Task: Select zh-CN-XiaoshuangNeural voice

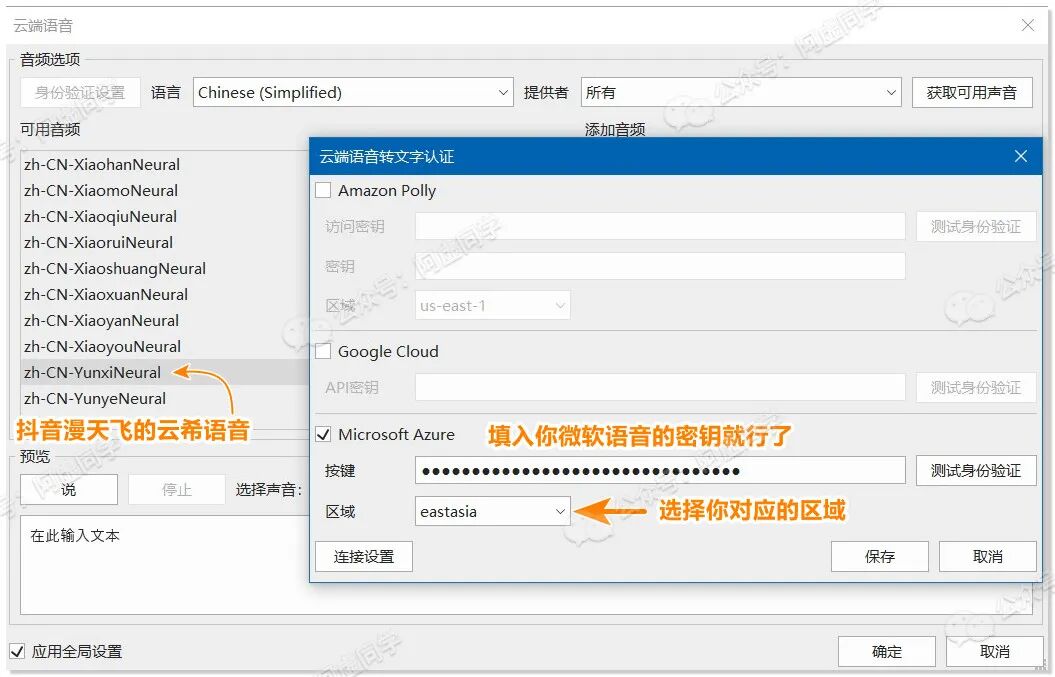Action: pyautogui.click(x=115, y=269)
